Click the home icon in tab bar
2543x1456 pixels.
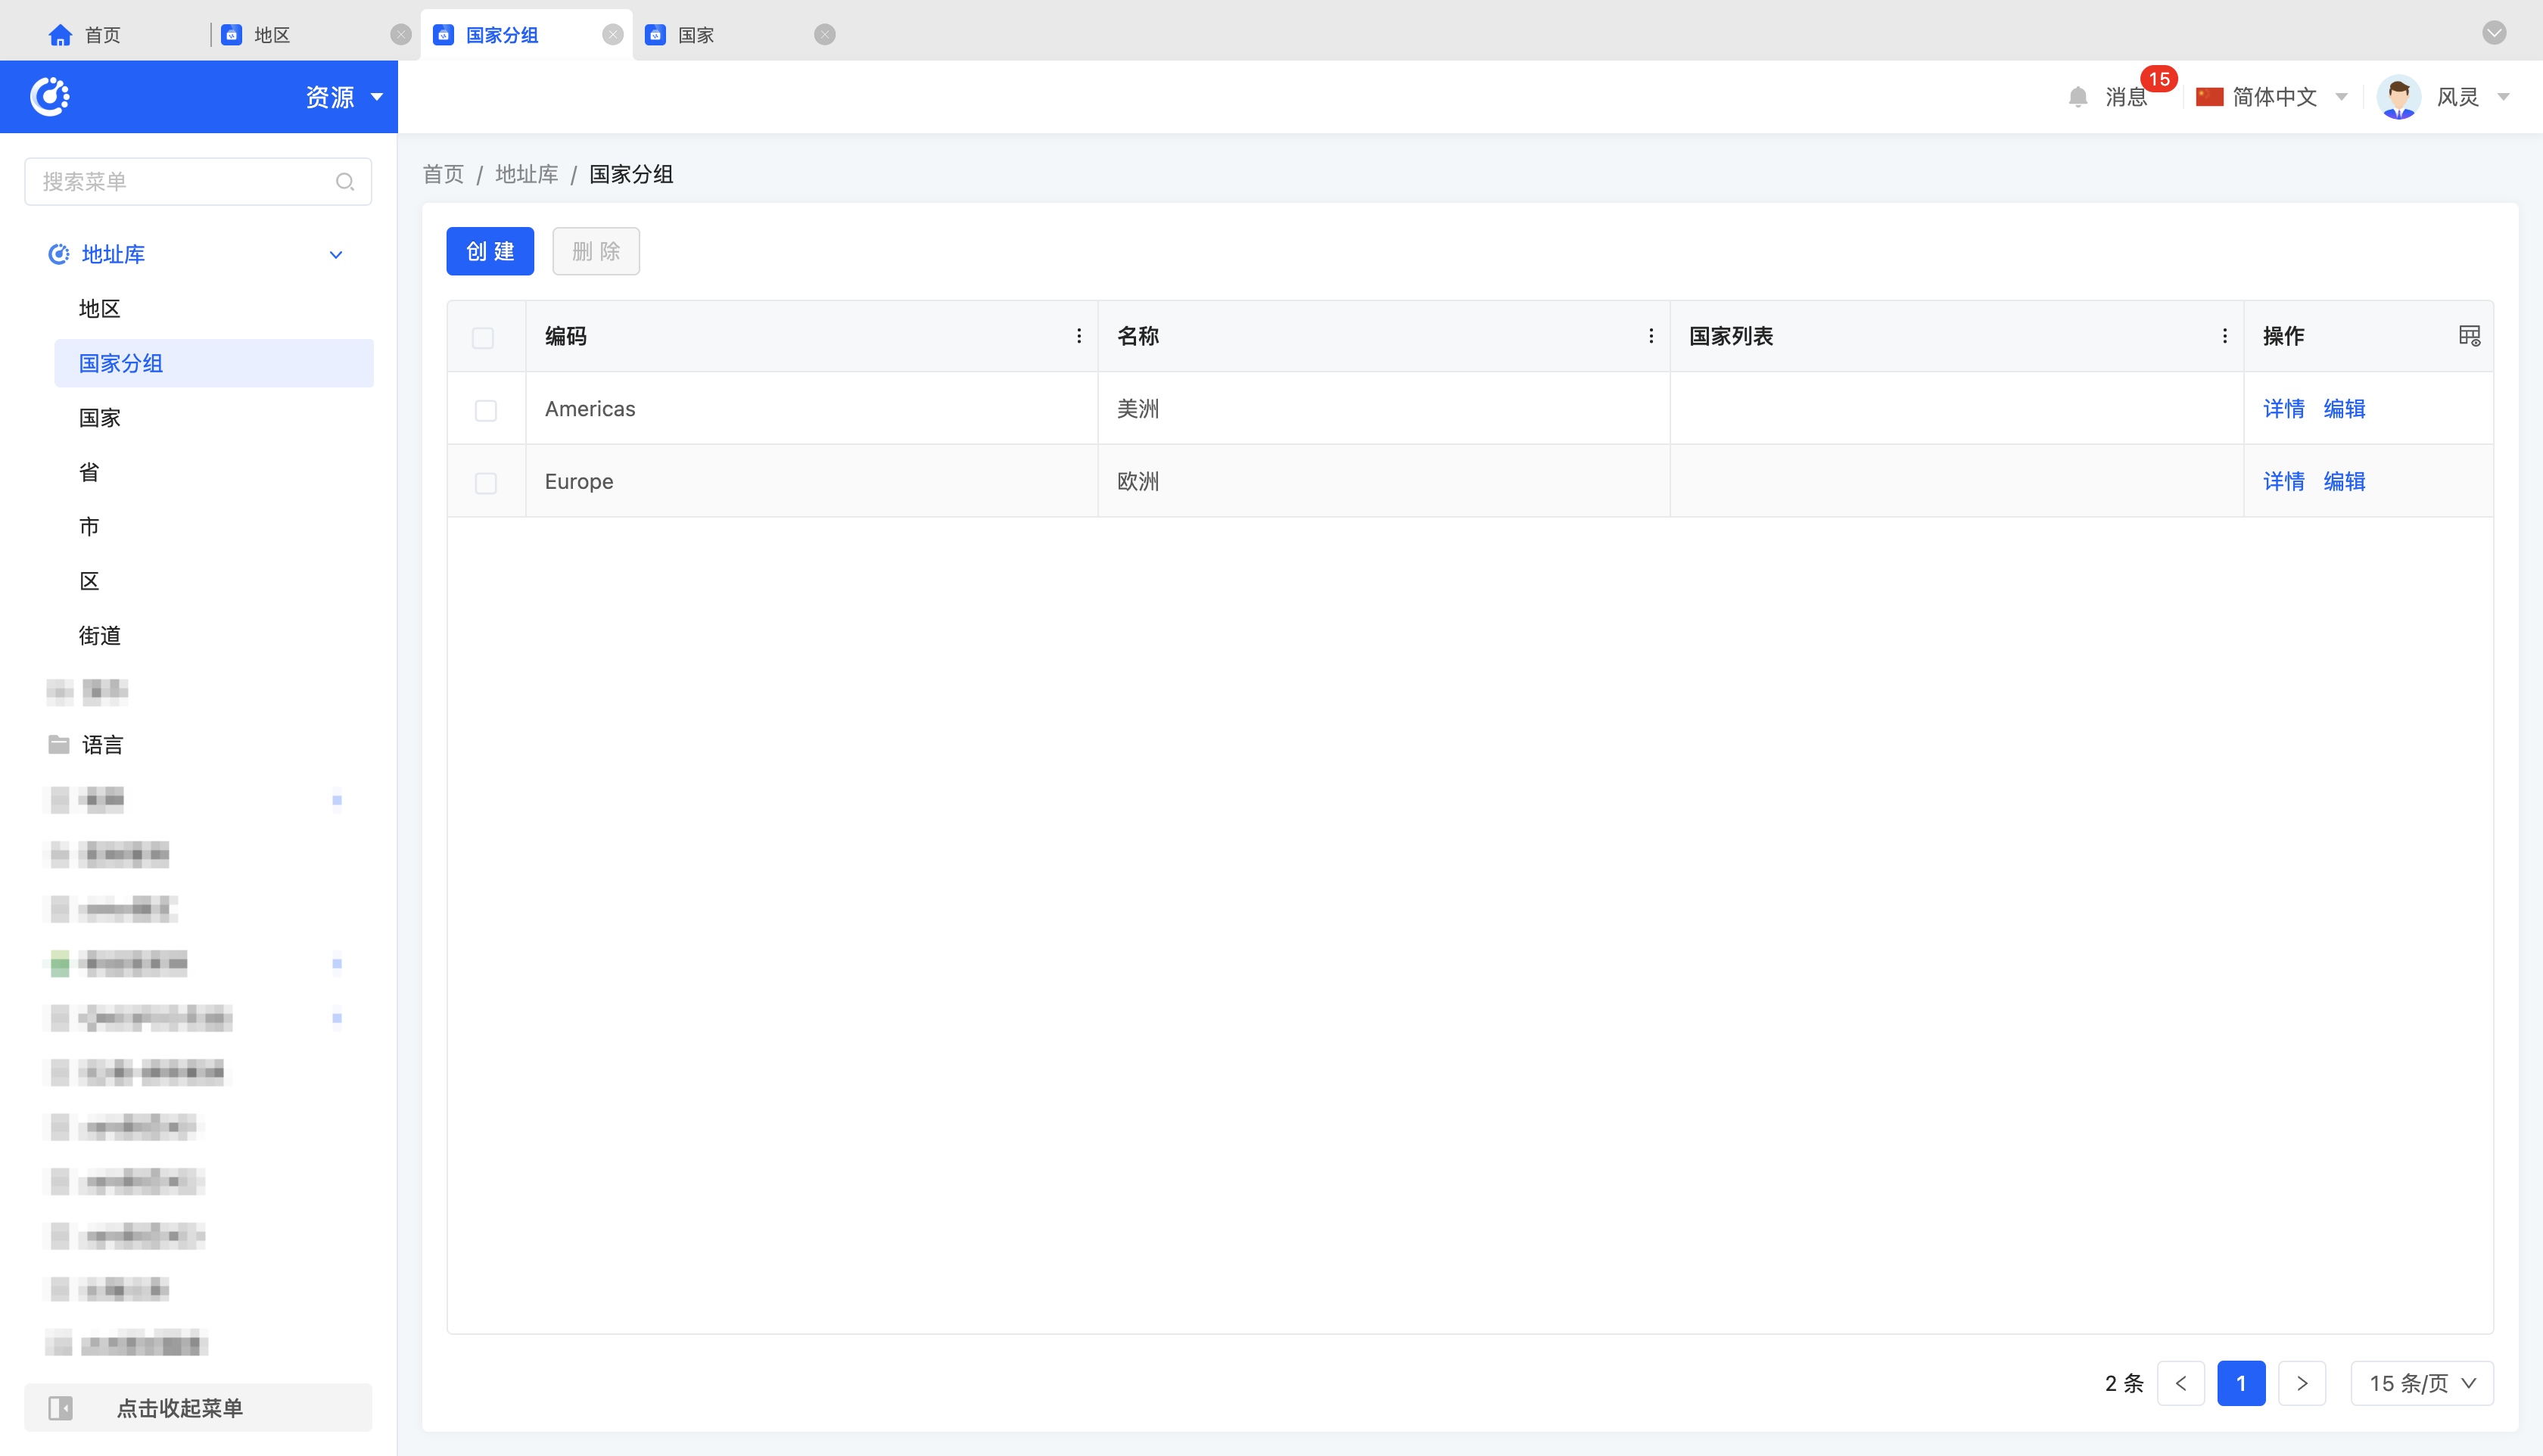[x=60, y=35]
